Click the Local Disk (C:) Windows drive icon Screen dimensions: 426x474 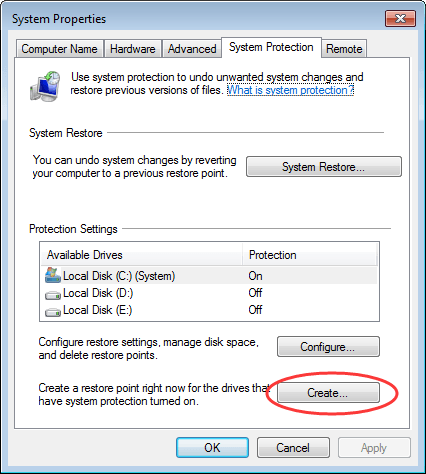tap(53, 275)
